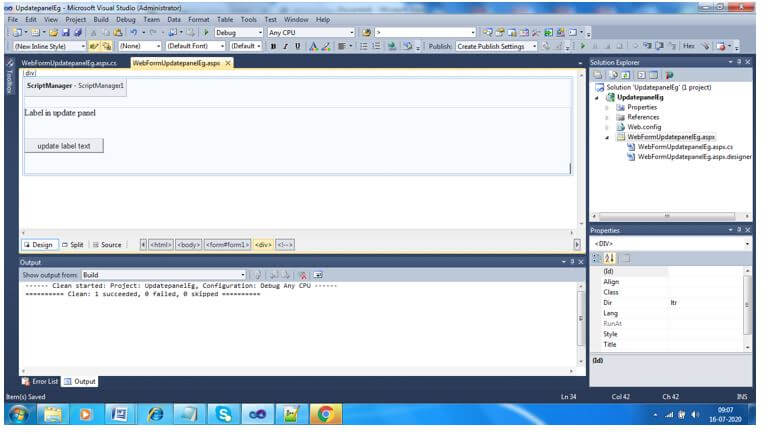Toggle Underline formatting in the toolbar
Viewport: 768px width, 434px height.
(x=297, y=46)
